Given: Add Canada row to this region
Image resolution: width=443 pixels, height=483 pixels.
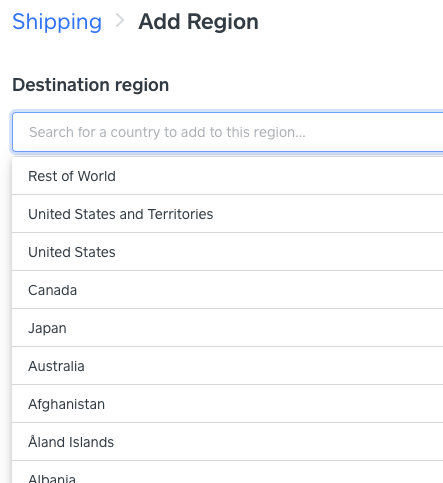Looking at the screenshot, I should tap(228, 290).
